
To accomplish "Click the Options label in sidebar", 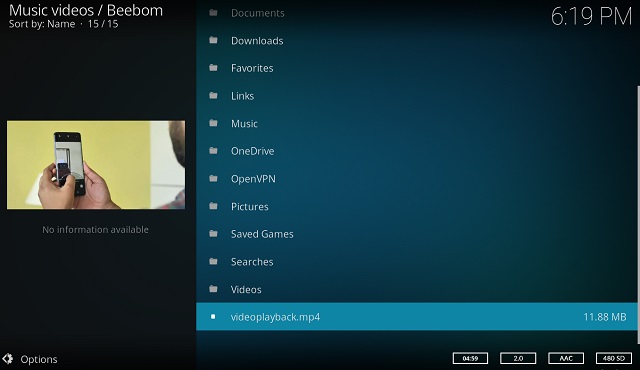I will (39, 359).
